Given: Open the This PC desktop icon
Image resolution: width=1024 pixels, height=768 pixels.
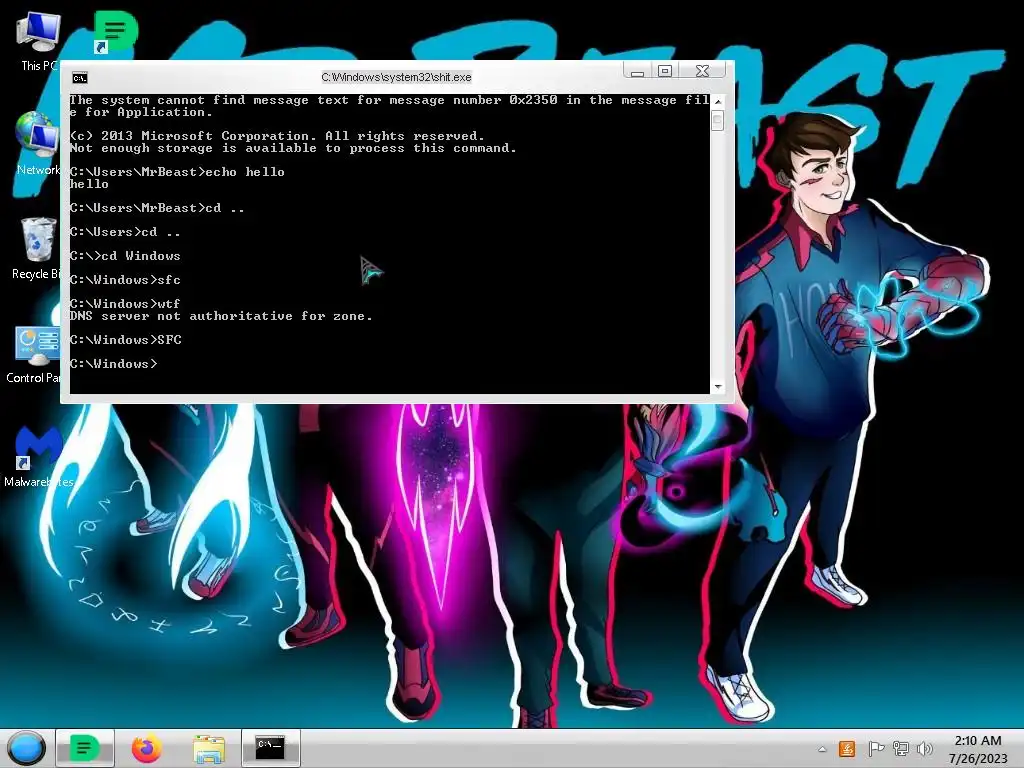Looking at the screenshot, I should [x=38, y=40].
